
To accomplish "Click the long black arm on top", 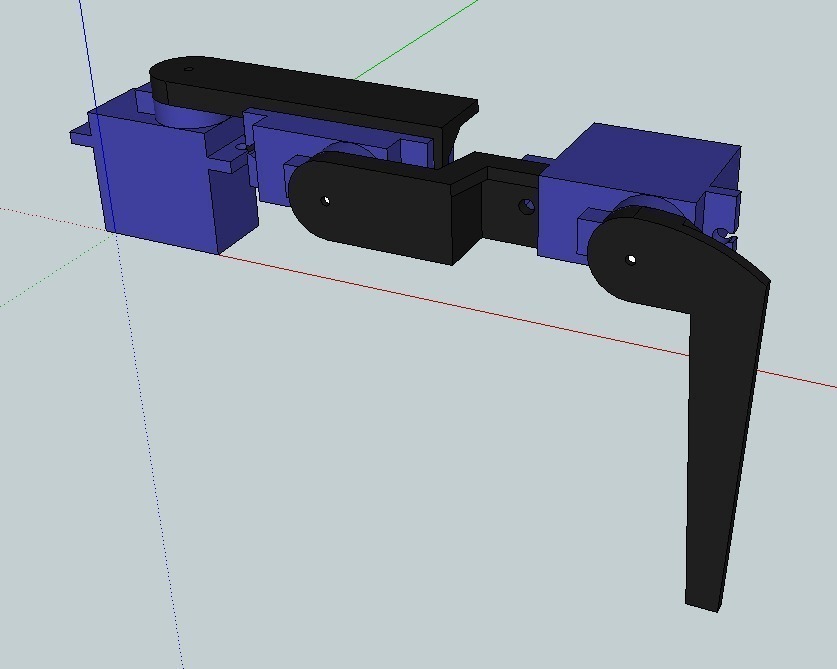I will click(x=315, y=101).
